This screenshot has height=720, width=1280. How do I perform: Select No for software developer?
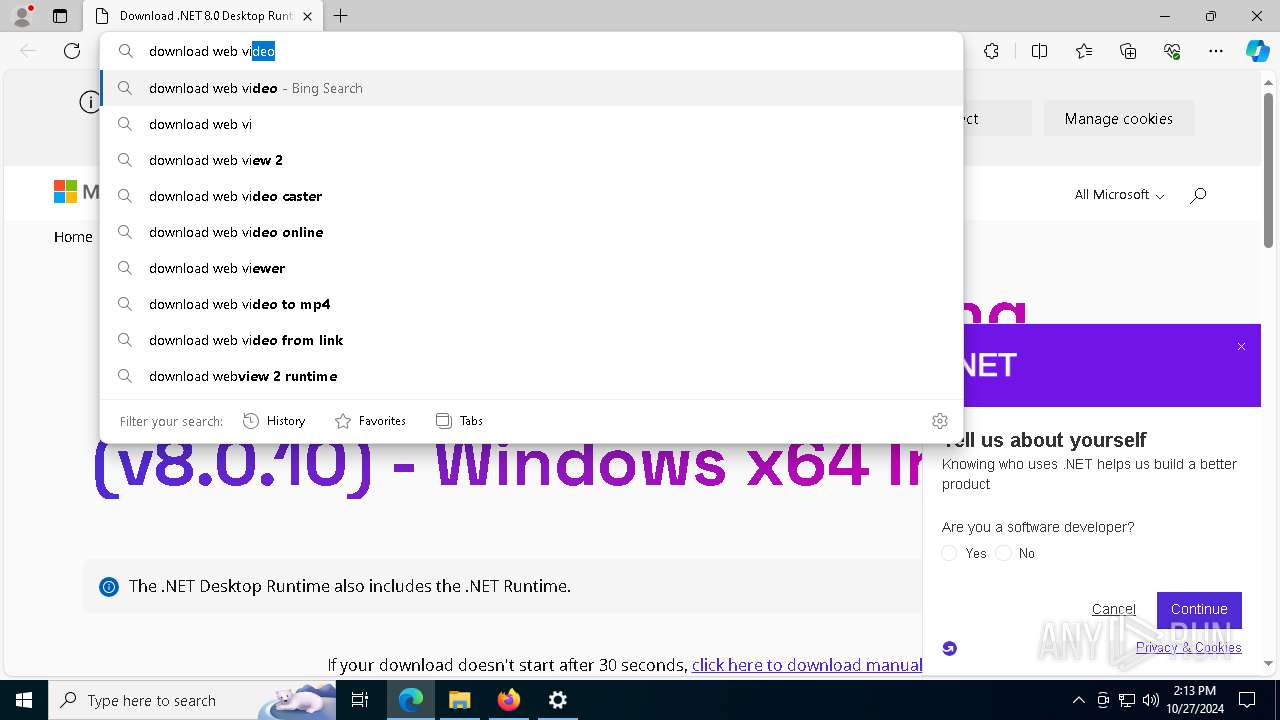click(x=1003, y=553)
